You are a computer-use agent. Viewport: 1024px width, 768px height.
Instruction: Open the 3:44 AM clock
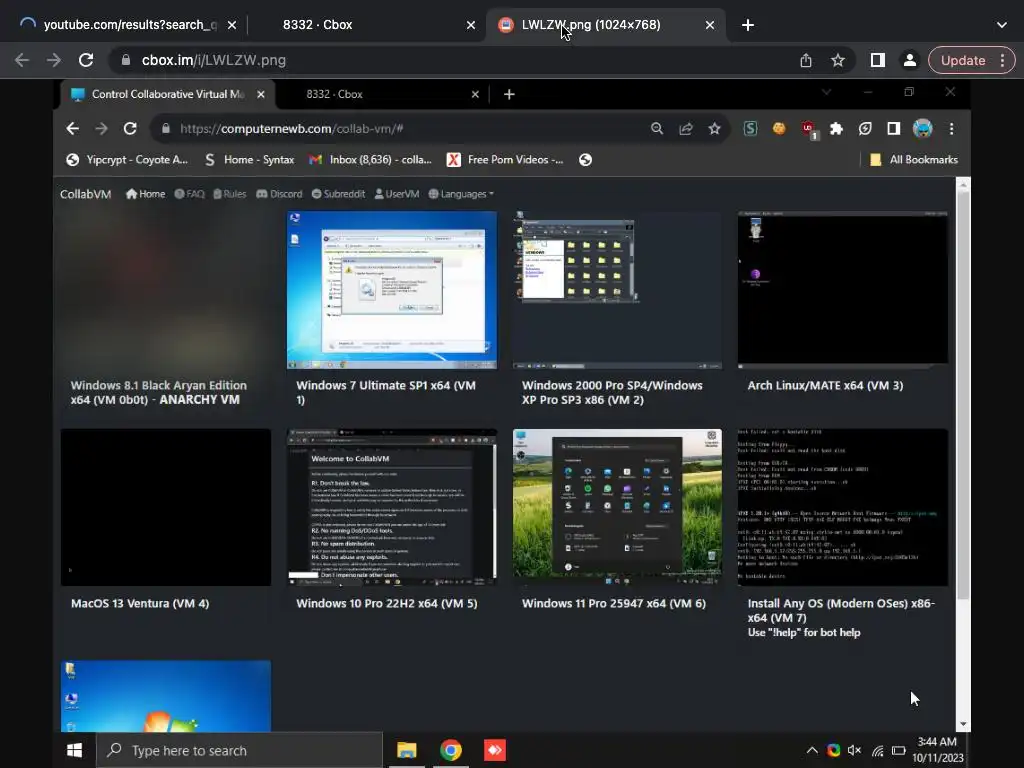938,750
